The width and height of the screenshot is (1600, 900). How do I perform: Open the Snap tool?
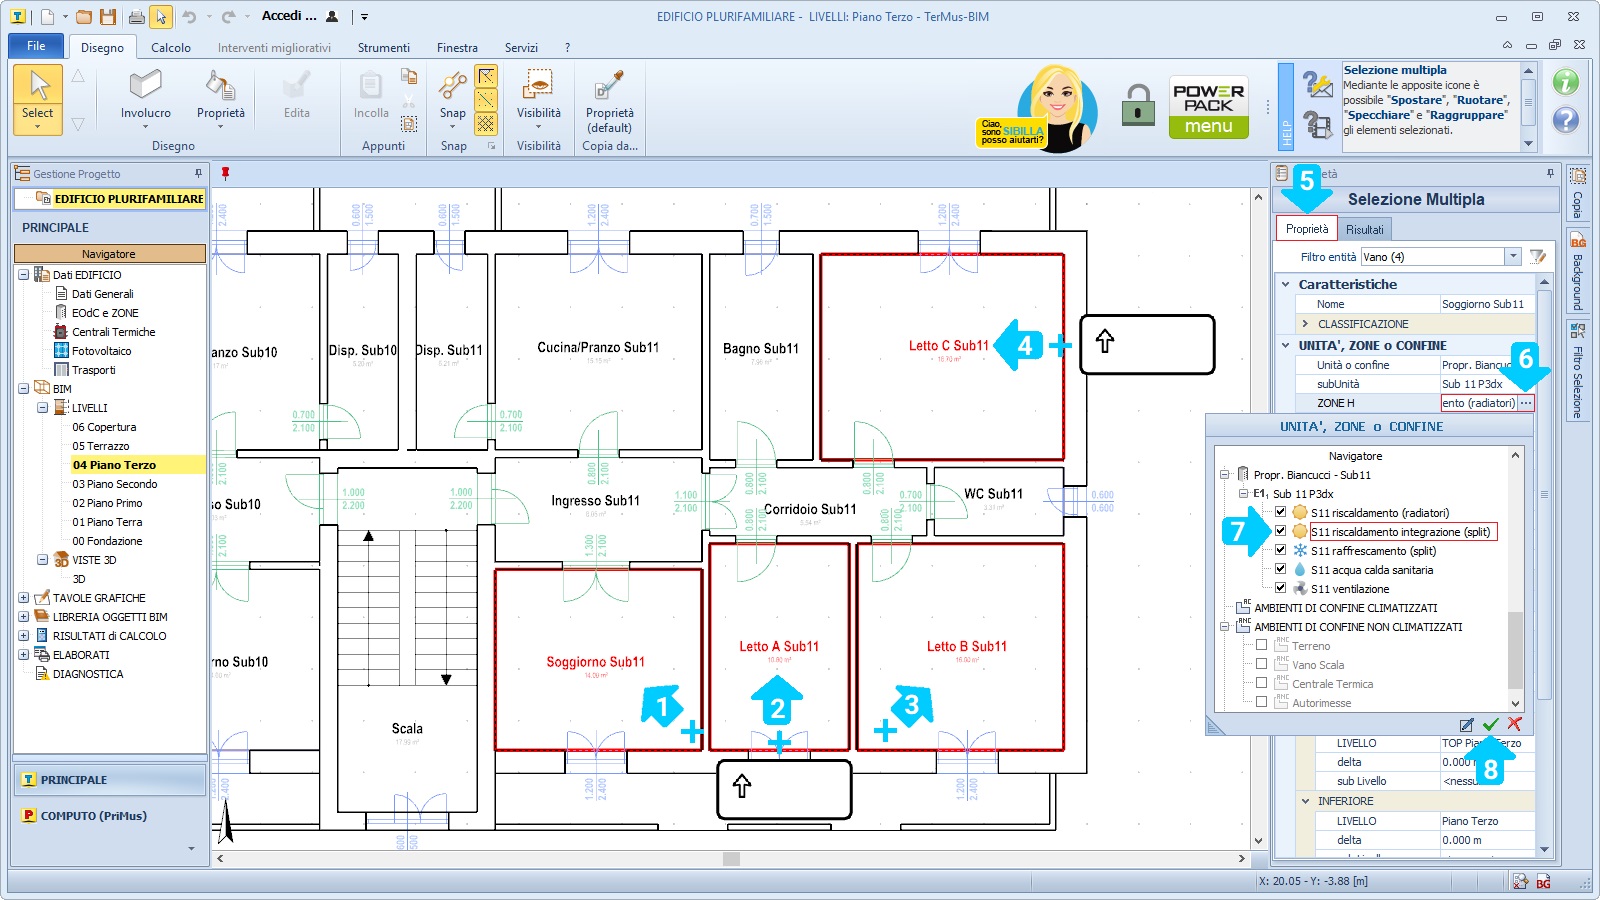click(x=453, y=97)
